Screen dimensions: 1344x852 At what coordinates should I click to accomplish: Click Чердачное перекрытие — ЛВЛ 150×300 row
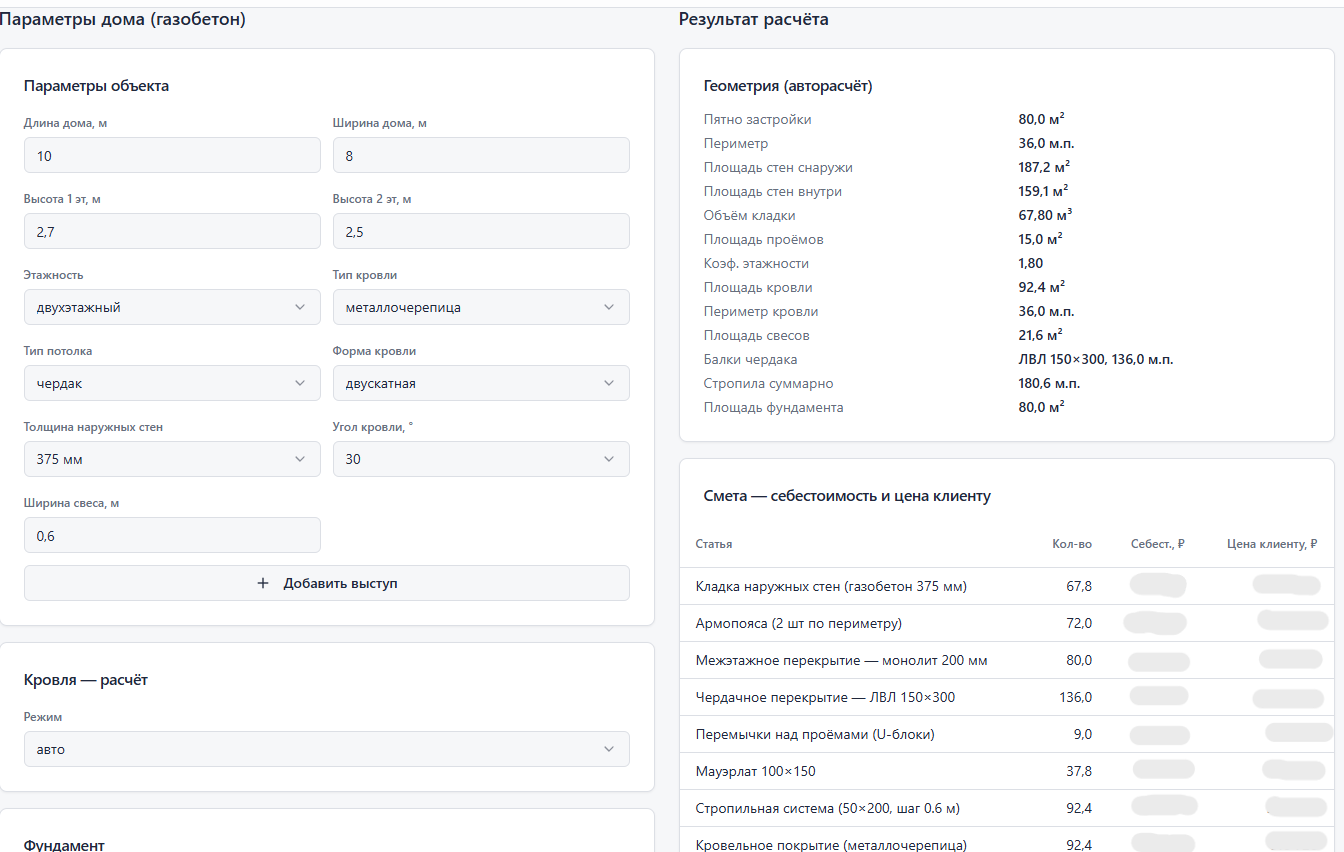pos(1007,697)
